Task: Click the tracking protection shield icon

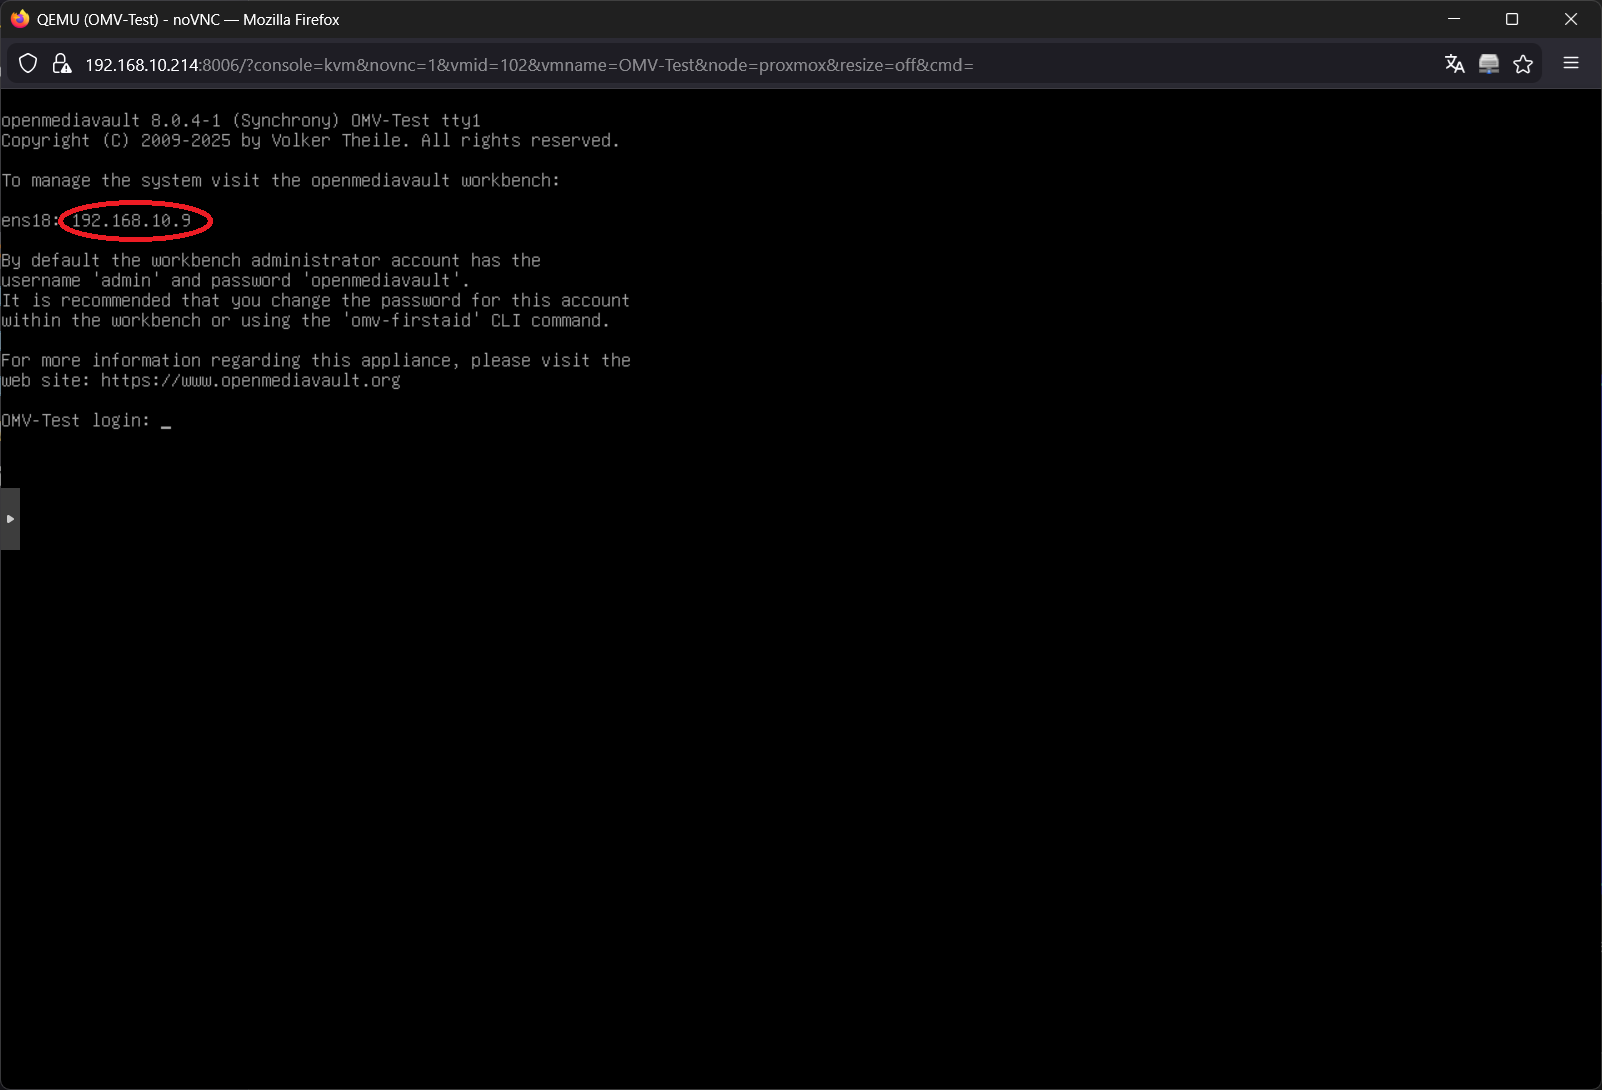Action: pyautogui.click(x=28, y=64)
